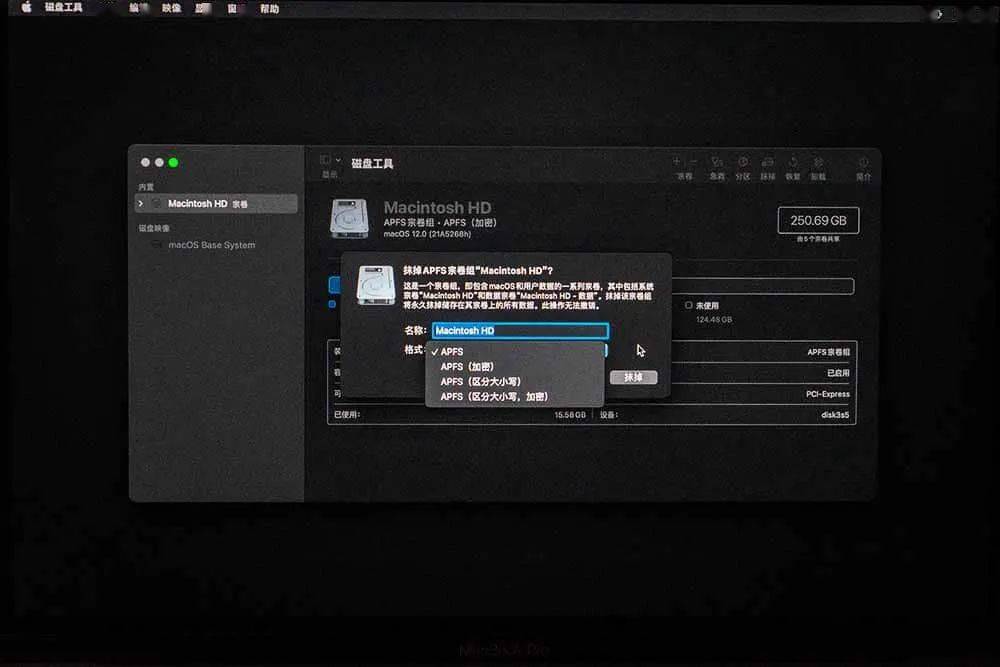Click the drive icon in the erase dialog
The image size is (1000, 667).
coord(376,285)
